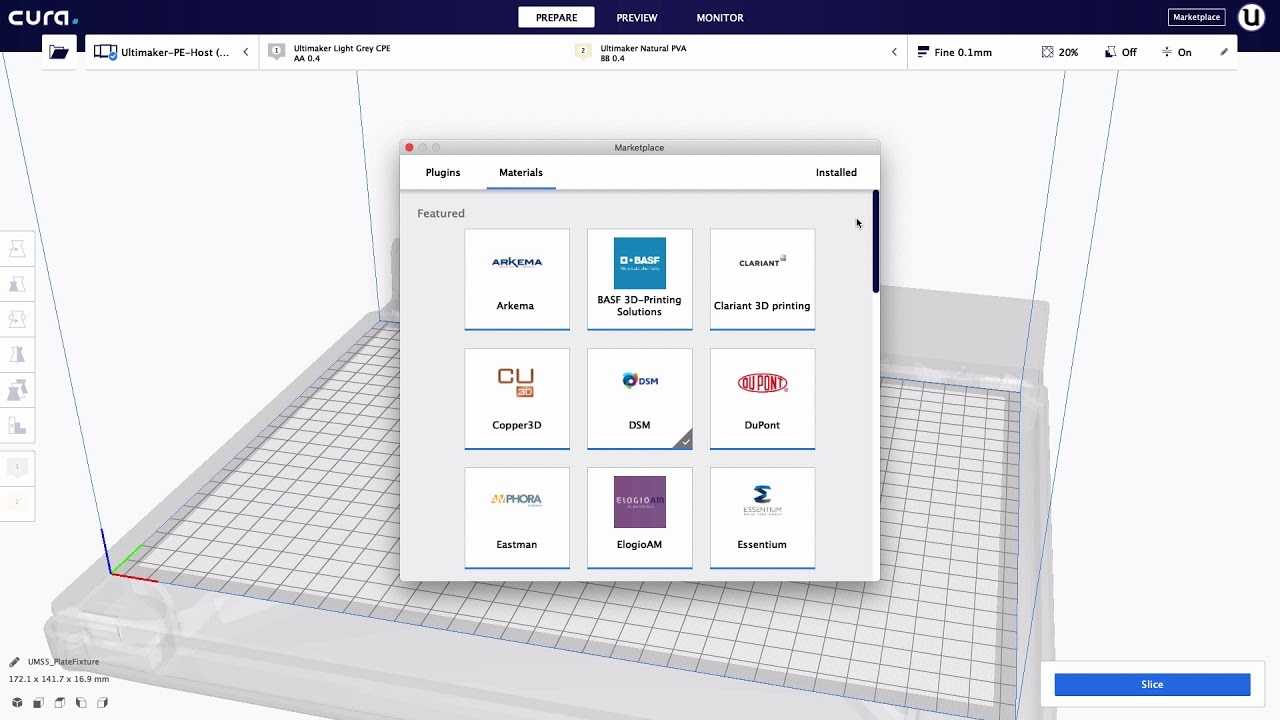Click the blue Slice button

coord(1152,684)
